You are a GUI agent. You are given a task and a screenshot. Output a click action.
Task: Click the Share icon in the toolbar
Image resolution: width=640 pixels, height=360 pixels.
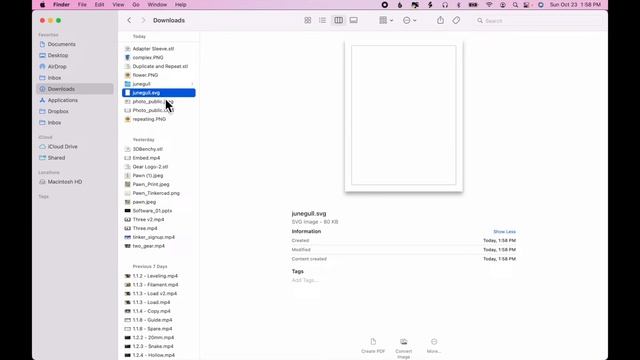(x=440, y=20)
